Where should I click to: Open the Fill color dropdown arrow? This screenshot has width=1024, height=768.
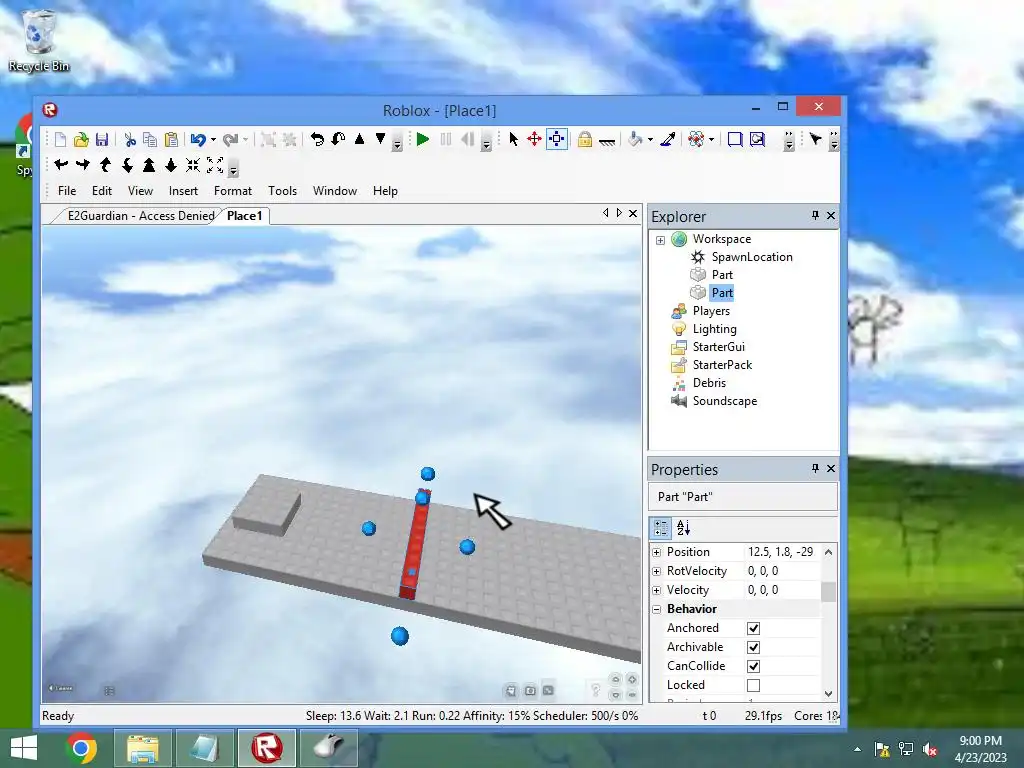pyautogui.click(x=650, y=140)
